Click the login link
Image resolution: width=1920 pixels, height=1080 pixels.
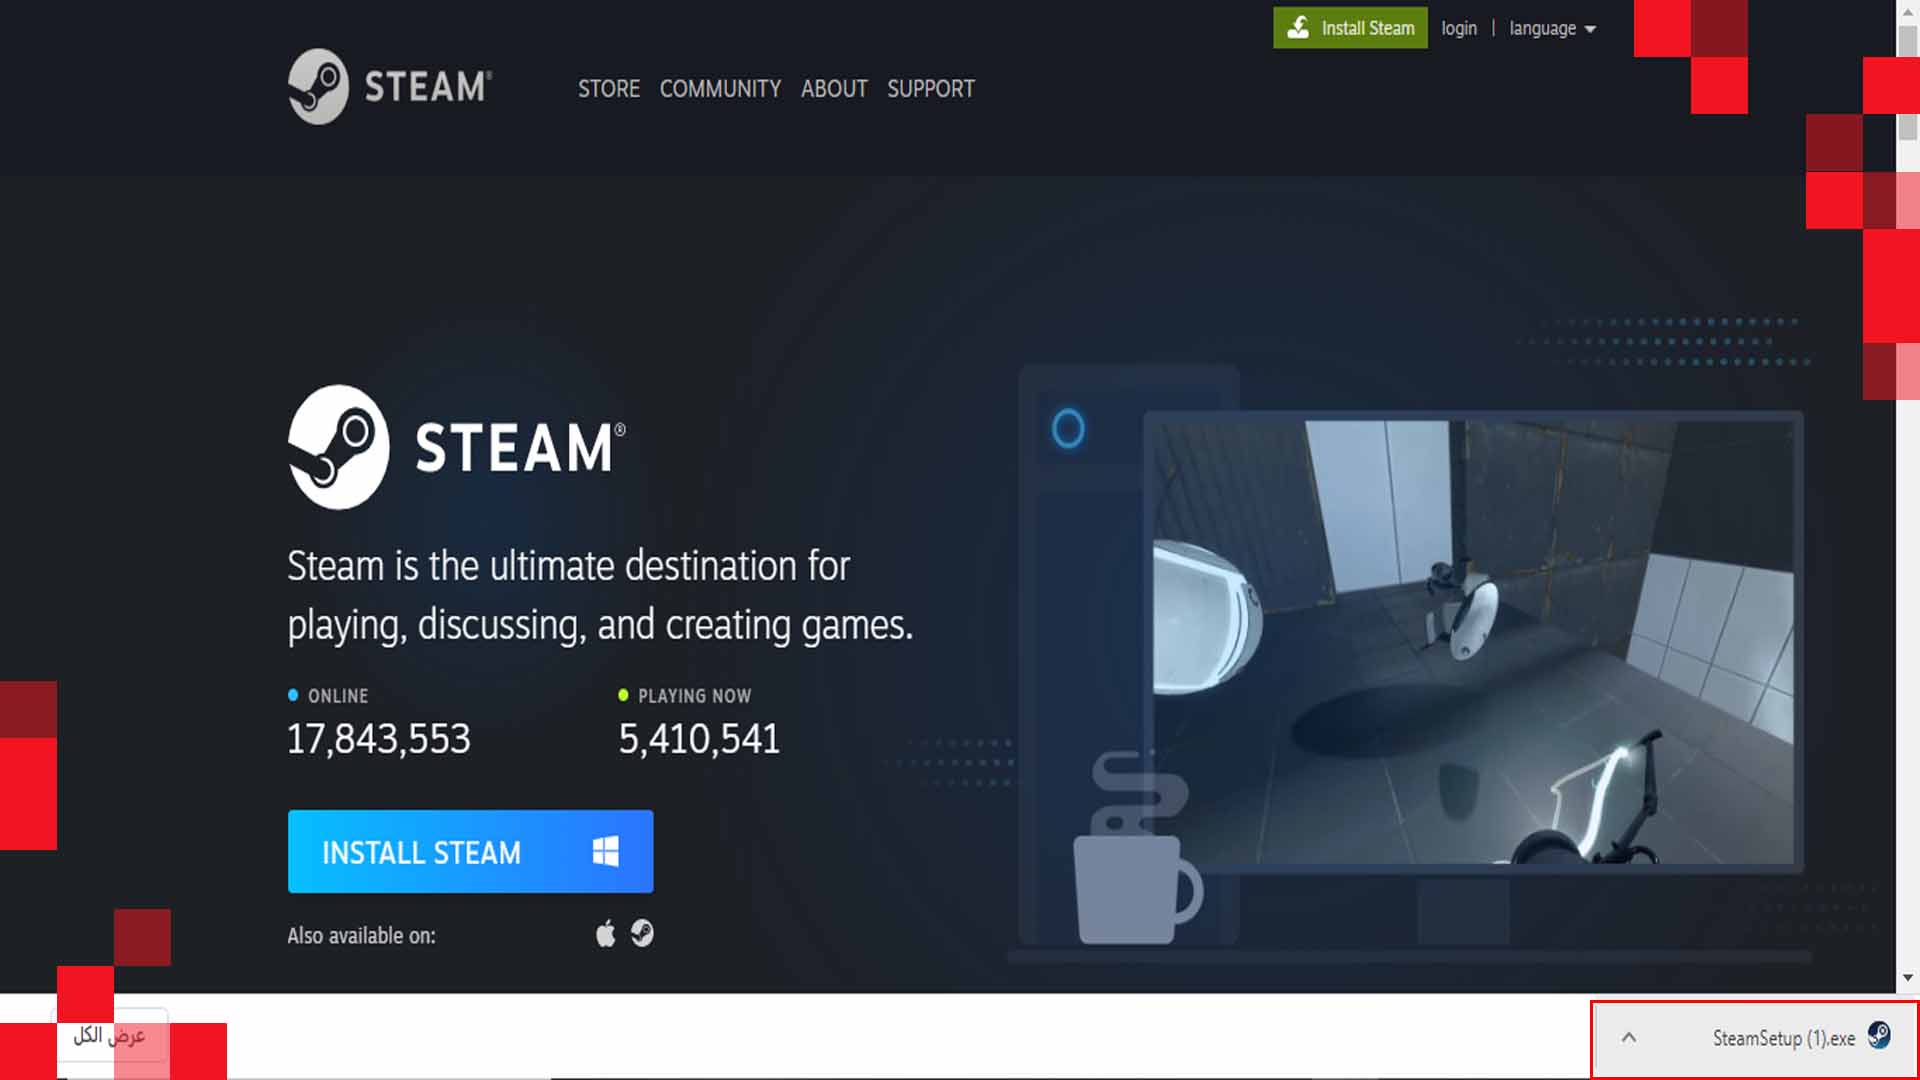coord(1458,28)
